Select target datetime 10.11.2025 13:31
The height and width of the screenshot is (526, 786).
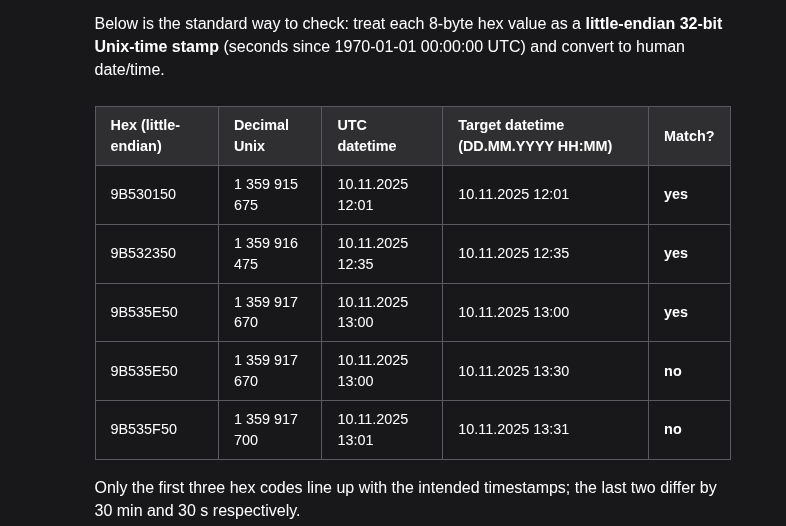pos(513,429)
